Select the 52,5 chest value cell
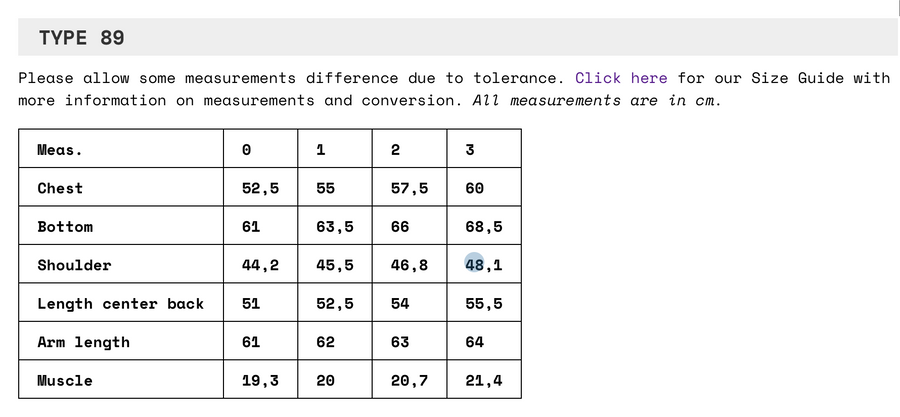Viewport: 900px width, 417px height. click(x=261, y=187)
